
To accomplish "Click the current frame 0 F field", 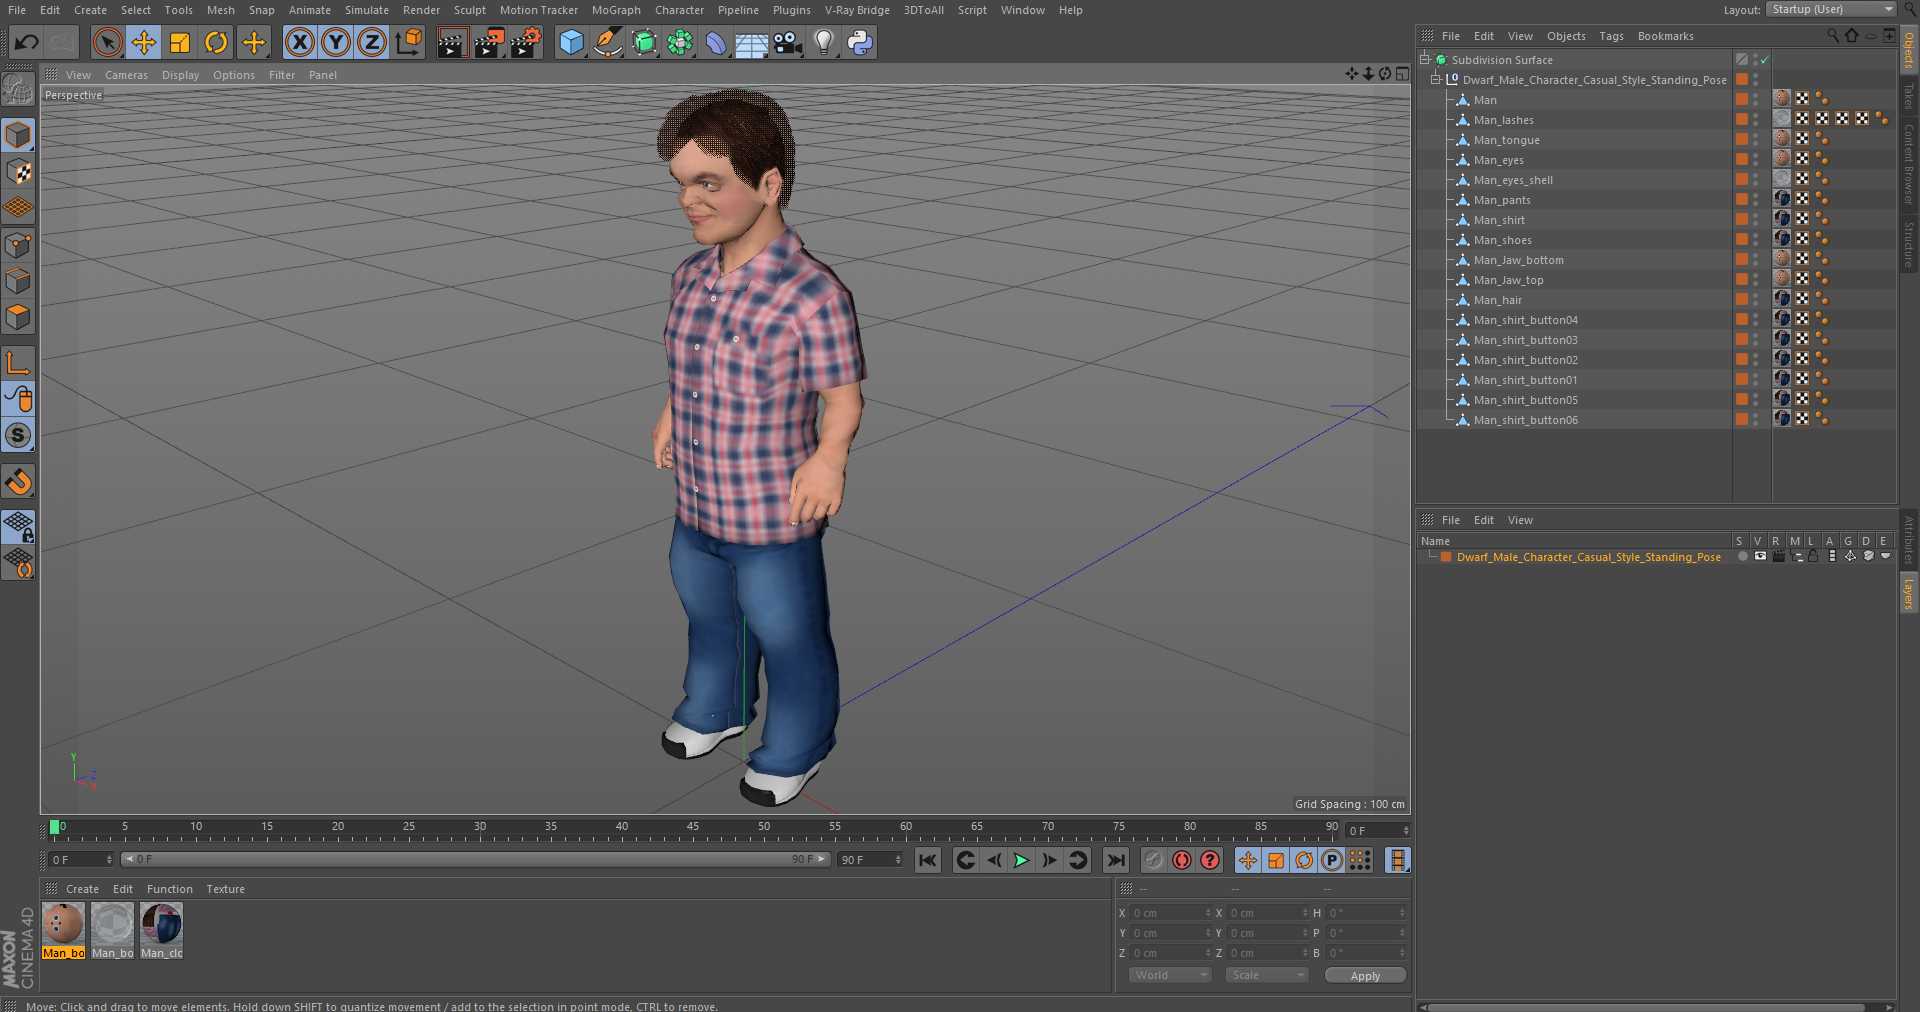I will click(x=1378, y=831).
